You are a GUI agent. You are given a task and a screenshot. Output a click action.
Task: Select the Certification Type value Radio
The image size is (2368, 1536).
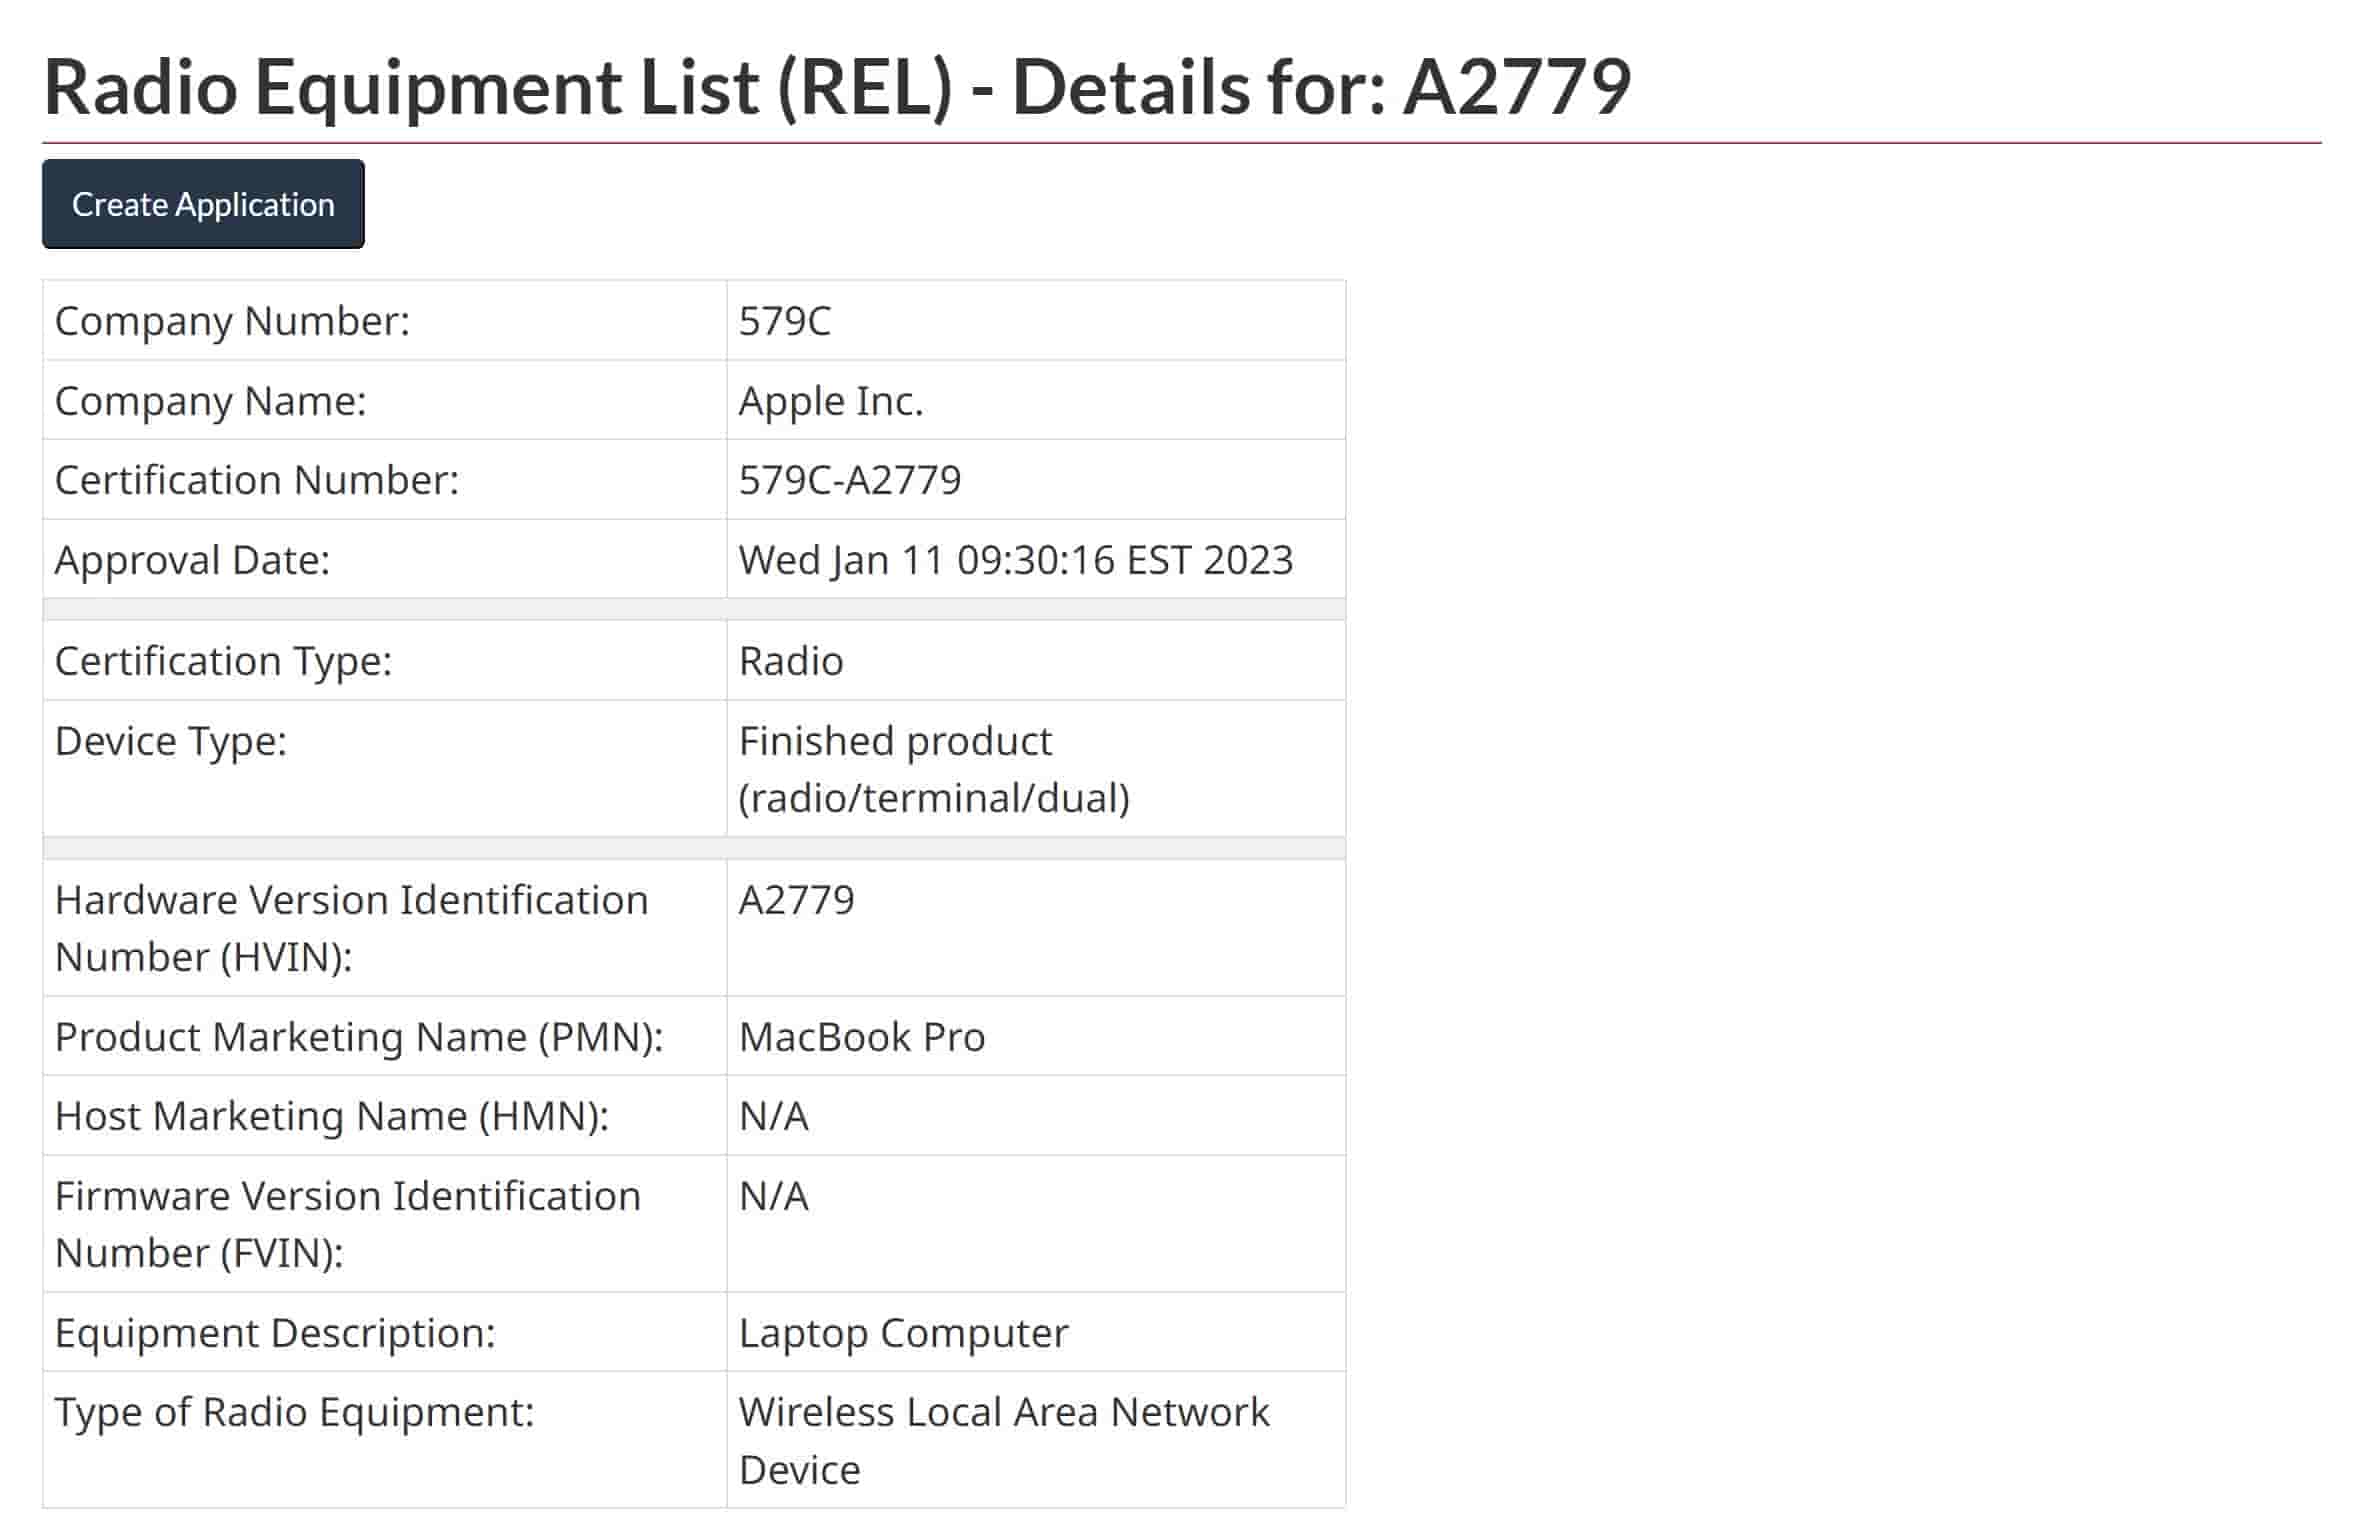point(790,661)
